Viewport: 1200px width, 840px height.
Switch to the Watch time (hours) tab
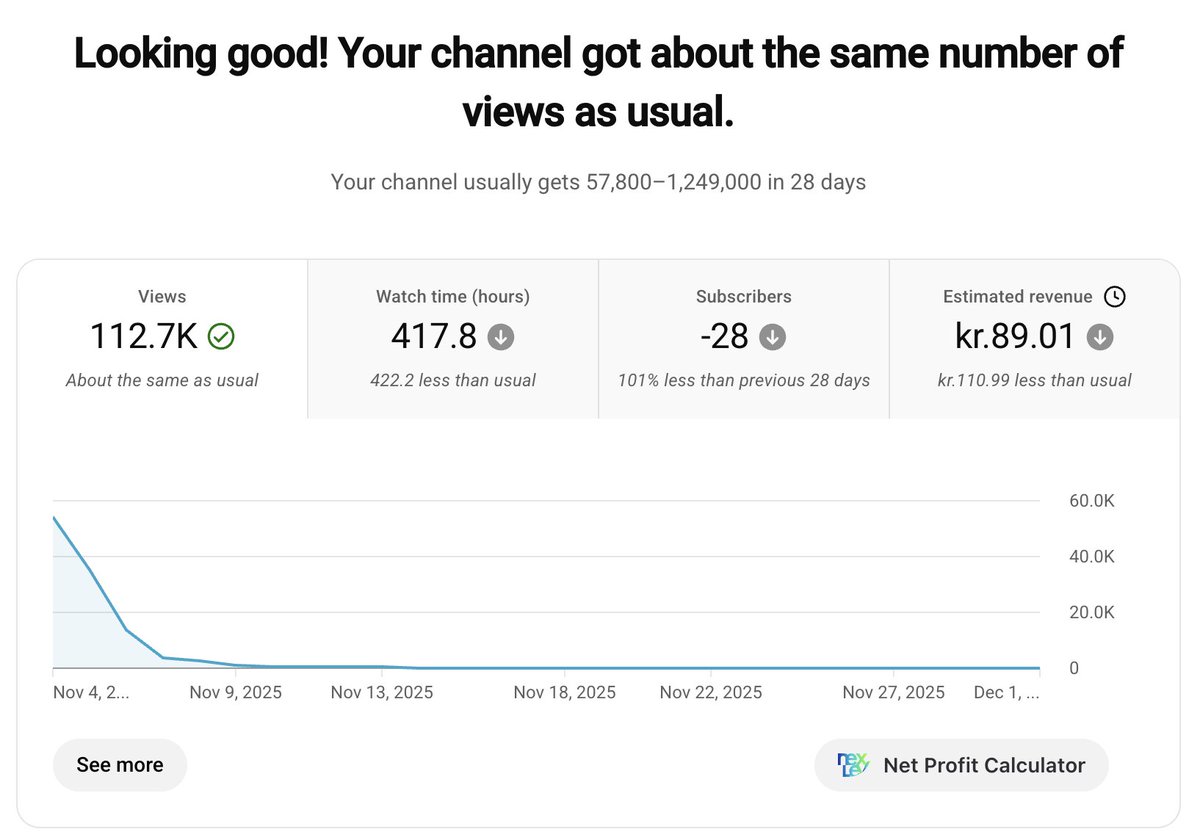(x=453, y=339)
